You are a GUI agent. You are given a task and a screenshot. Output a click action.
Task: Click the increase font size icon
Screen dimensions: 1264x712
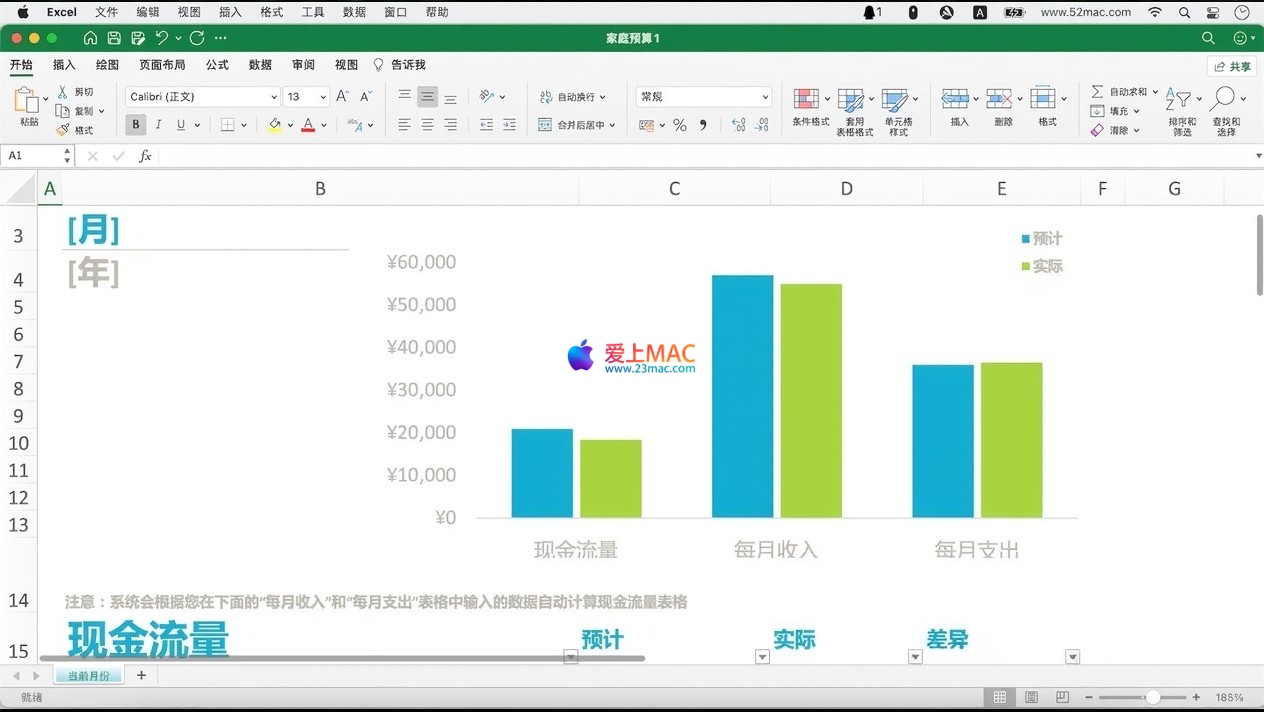342,97
